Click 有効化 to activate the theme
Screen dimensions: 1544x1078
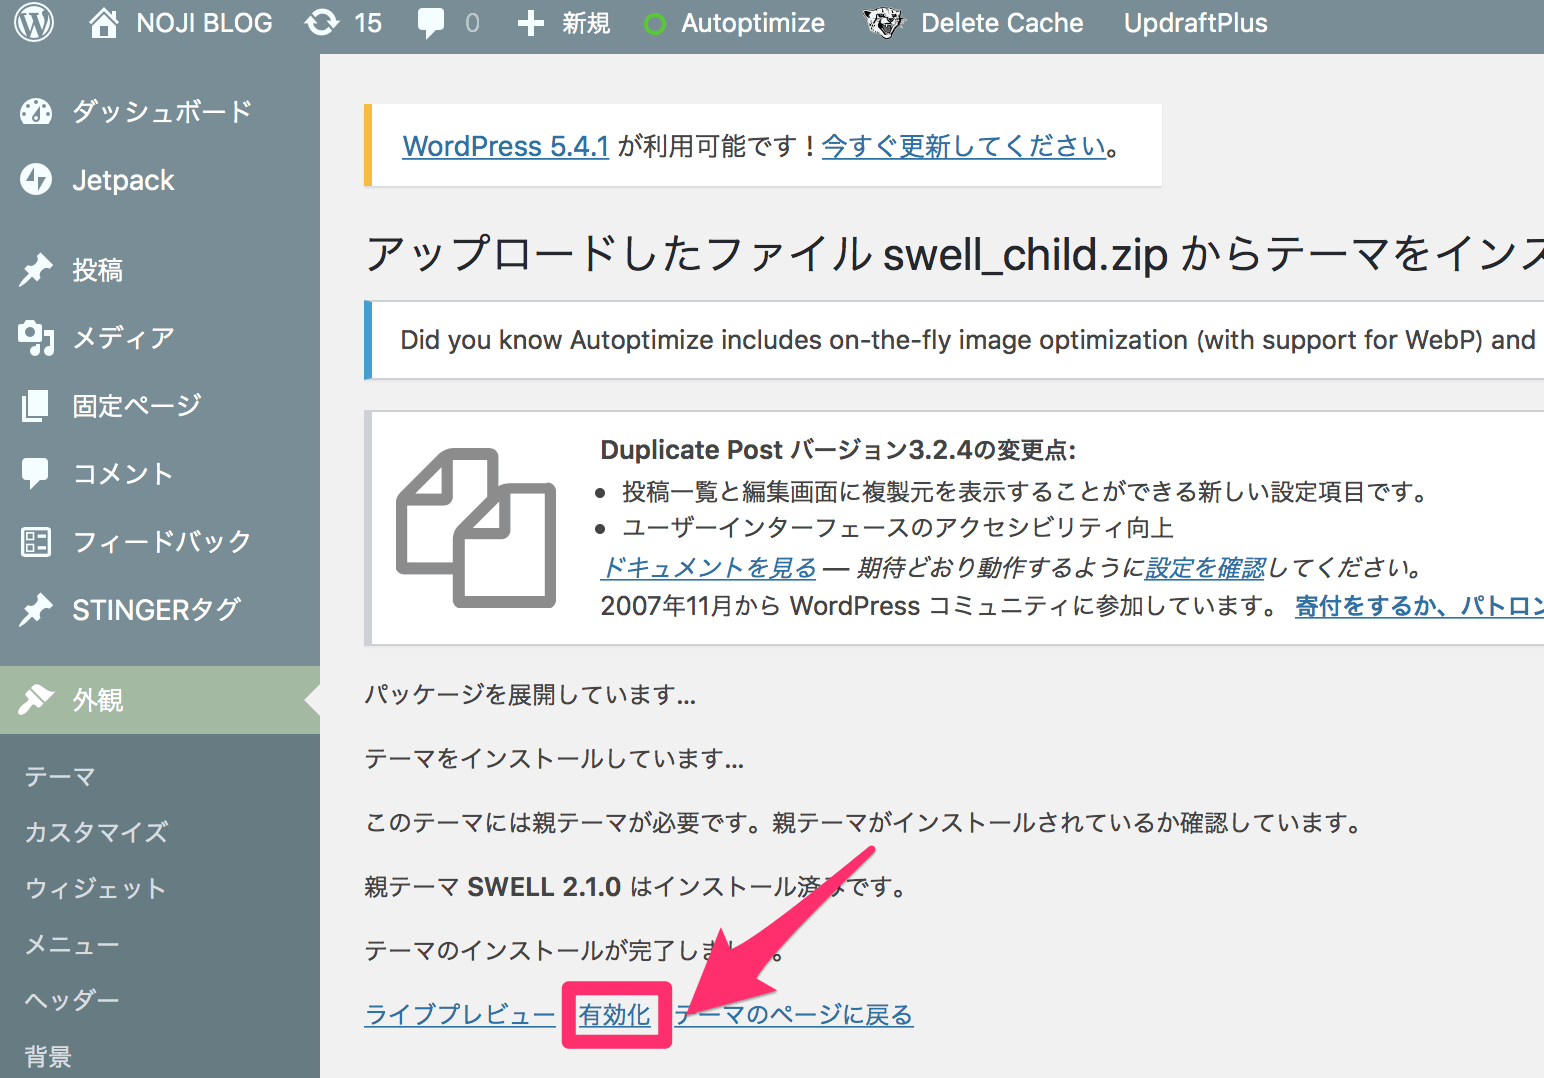615,1015
